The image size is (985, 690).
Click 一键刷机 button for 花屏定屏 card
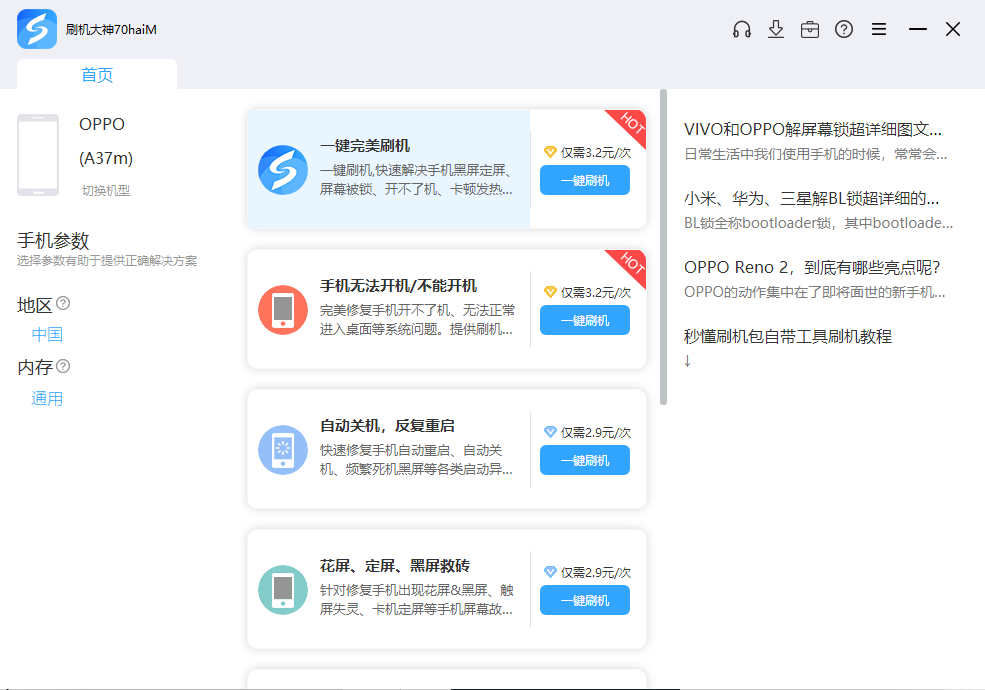585,600
